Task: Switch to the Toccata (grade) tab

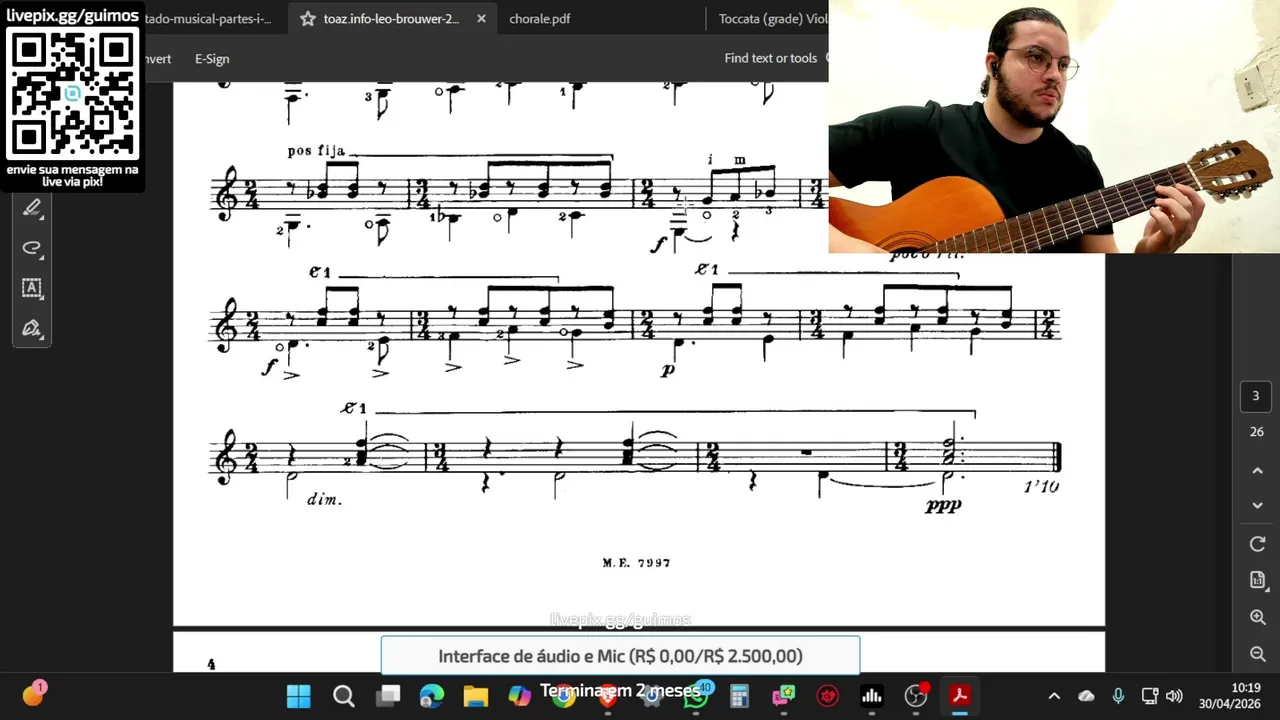Action: [x=772, y=19]
